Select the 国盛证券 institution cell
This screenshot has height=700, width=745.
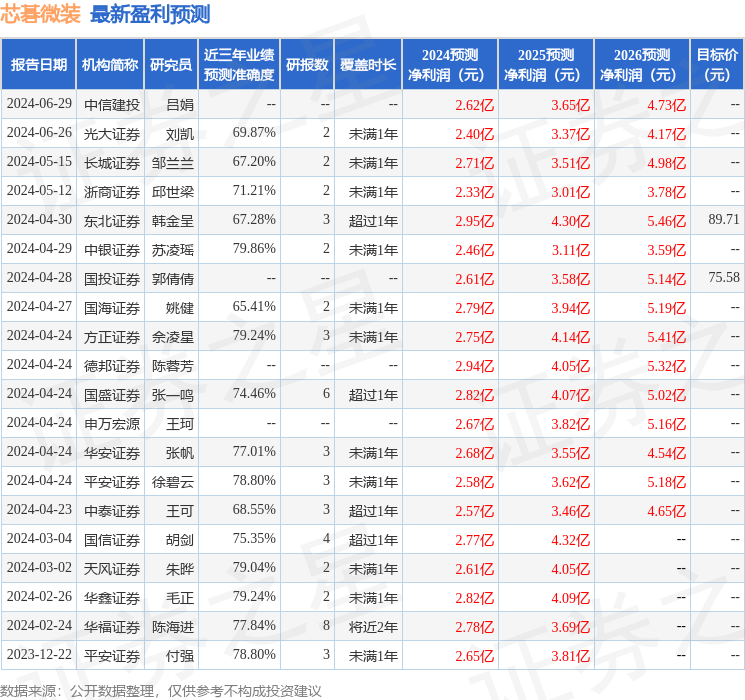pyautogui.click(x=112, y=395)
